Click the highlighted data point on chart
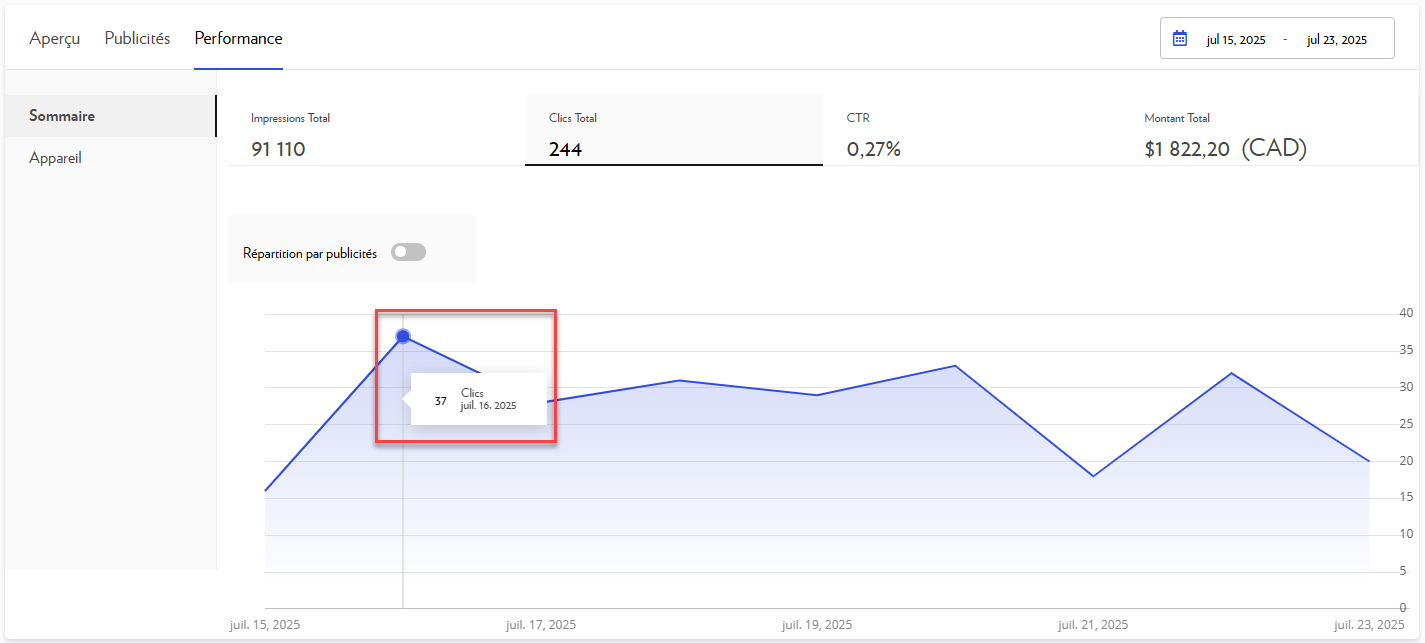 point(403,336)
